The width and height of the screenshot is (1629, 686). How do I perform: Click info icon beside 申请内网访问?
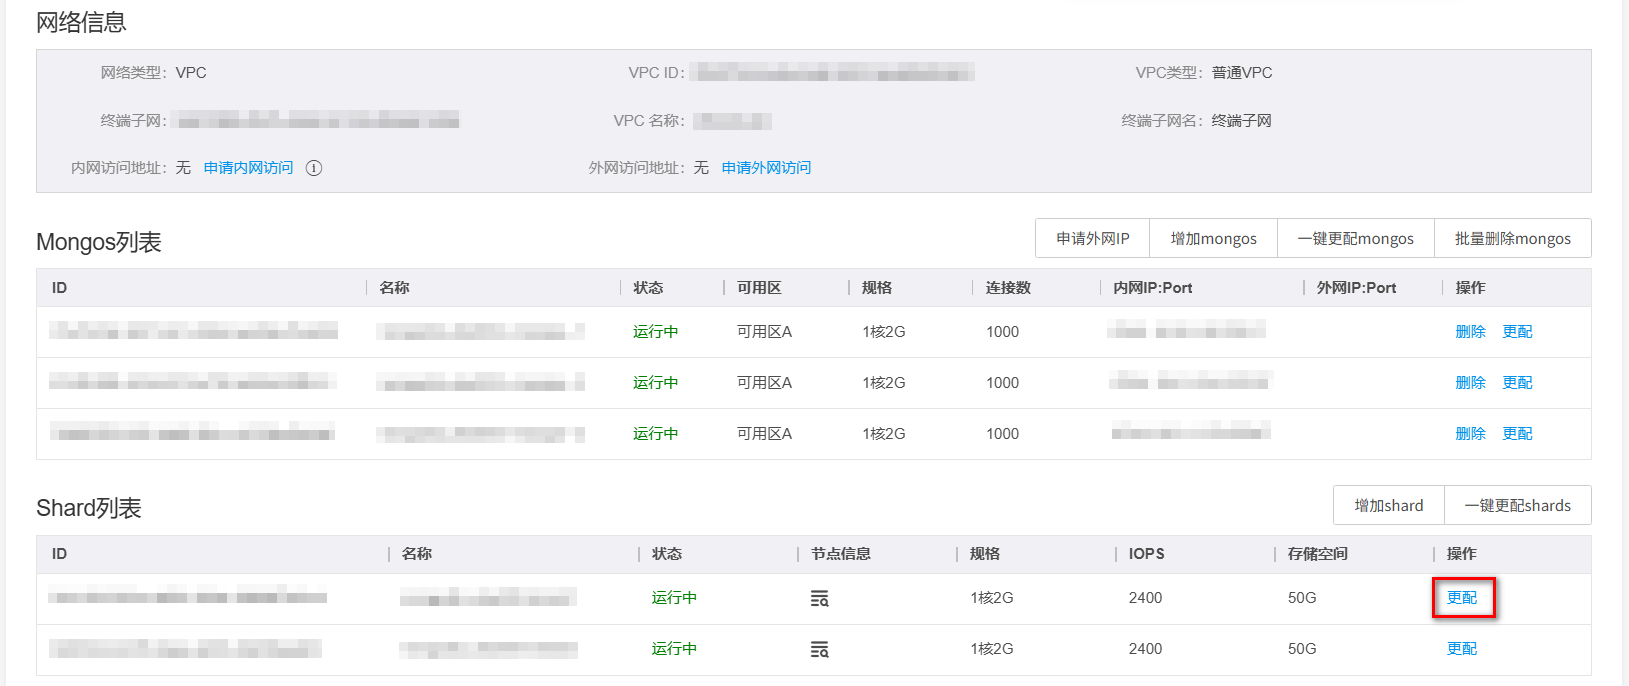[x=314, y=168]
